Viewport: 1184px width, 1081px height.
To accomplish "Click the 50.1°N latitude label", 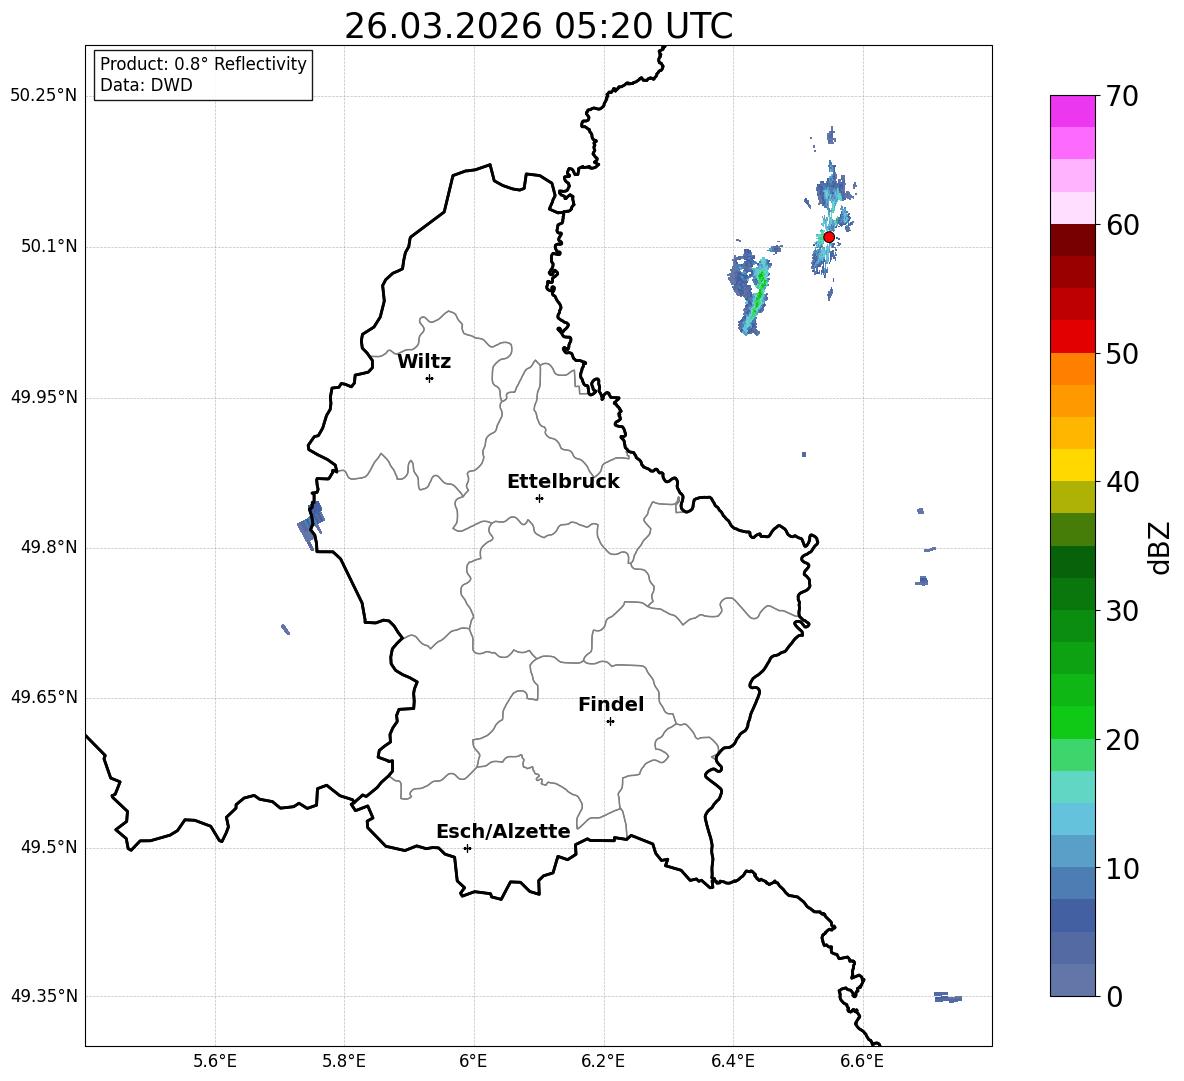I will point(49,247).
